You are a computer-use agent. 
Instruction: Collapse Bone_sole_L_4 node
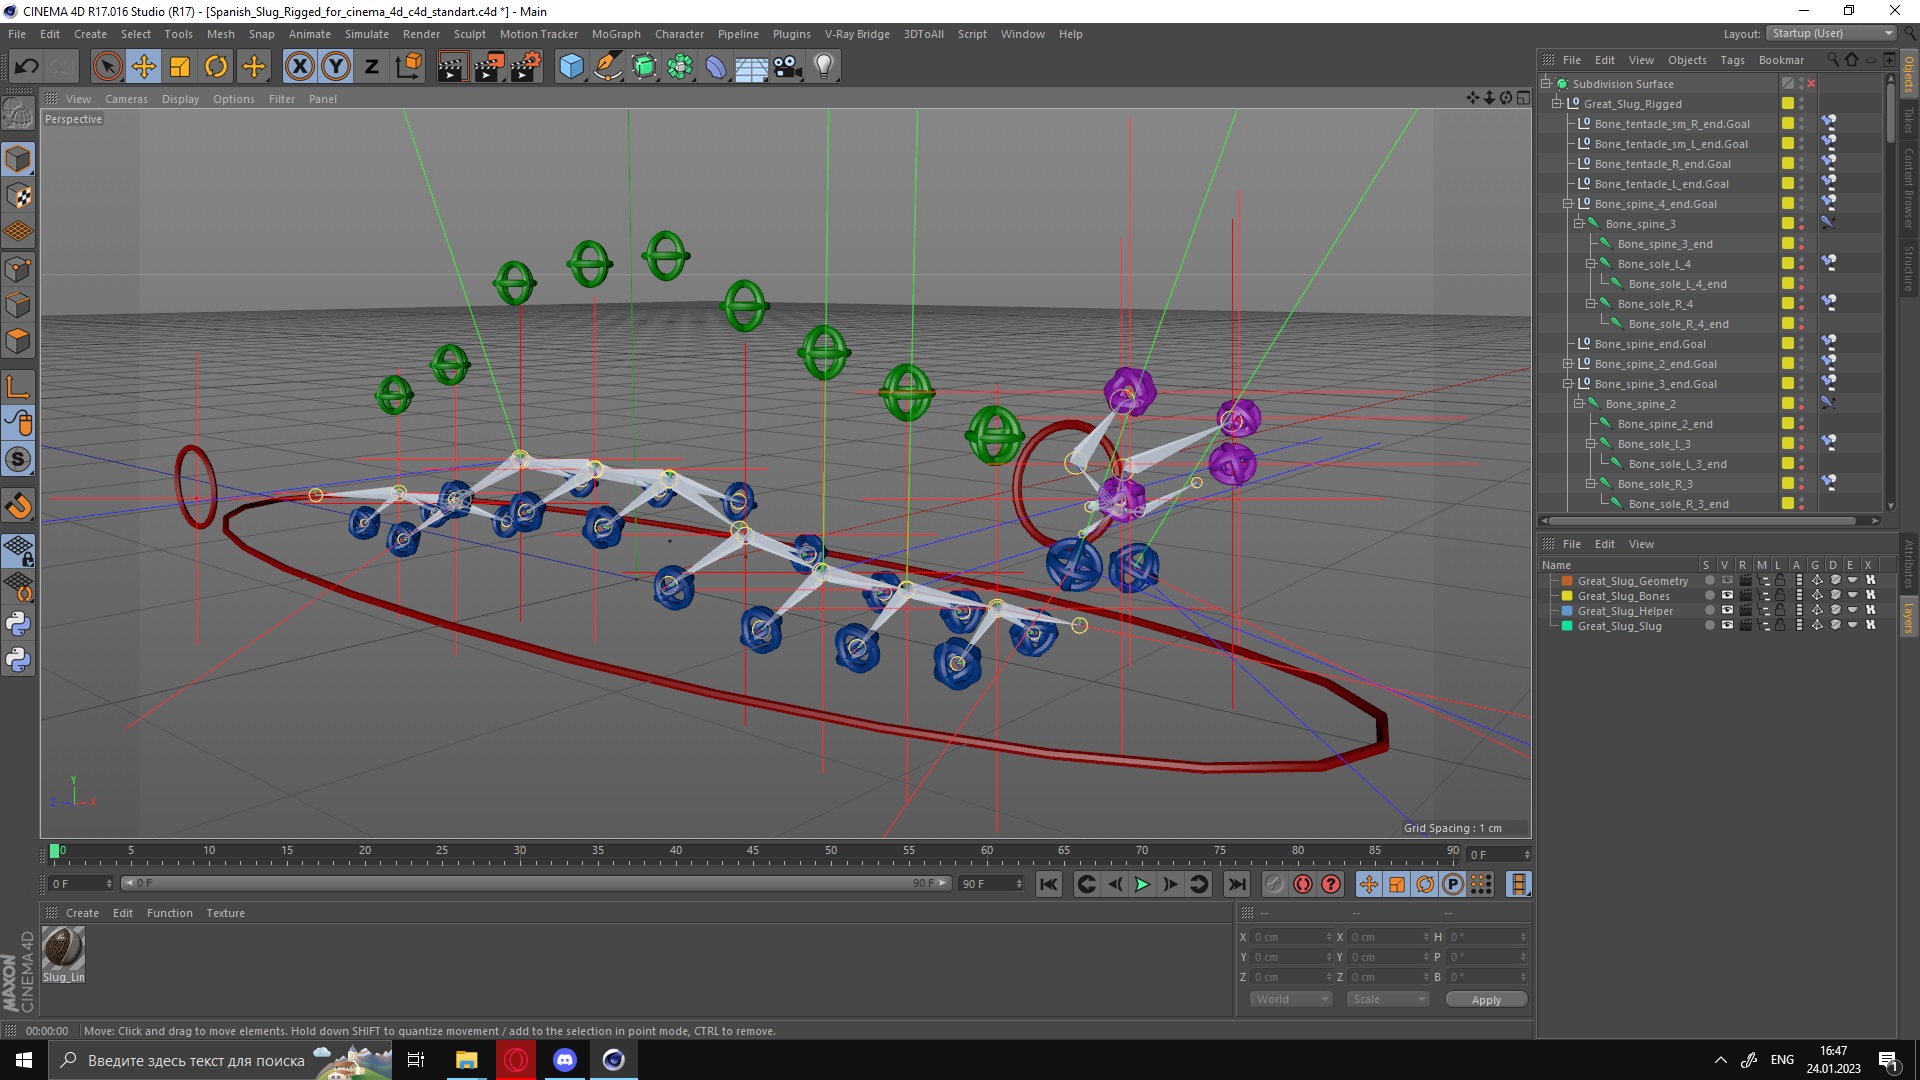[1590, 264]
